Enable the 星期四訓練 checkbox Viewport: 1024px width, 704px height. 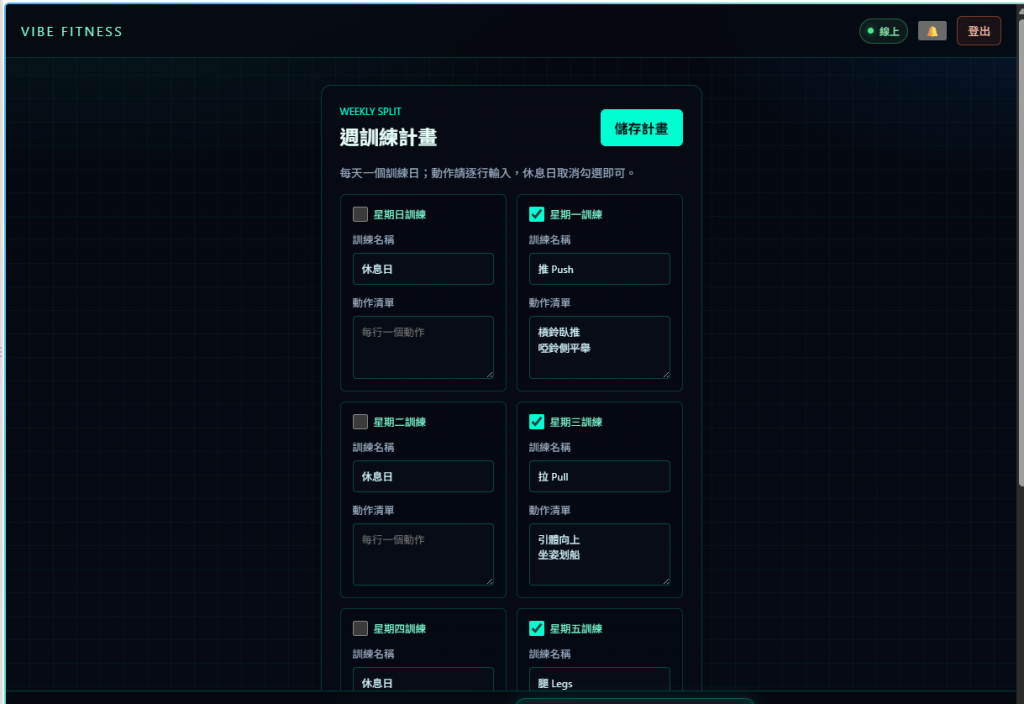tap(360, 628)
